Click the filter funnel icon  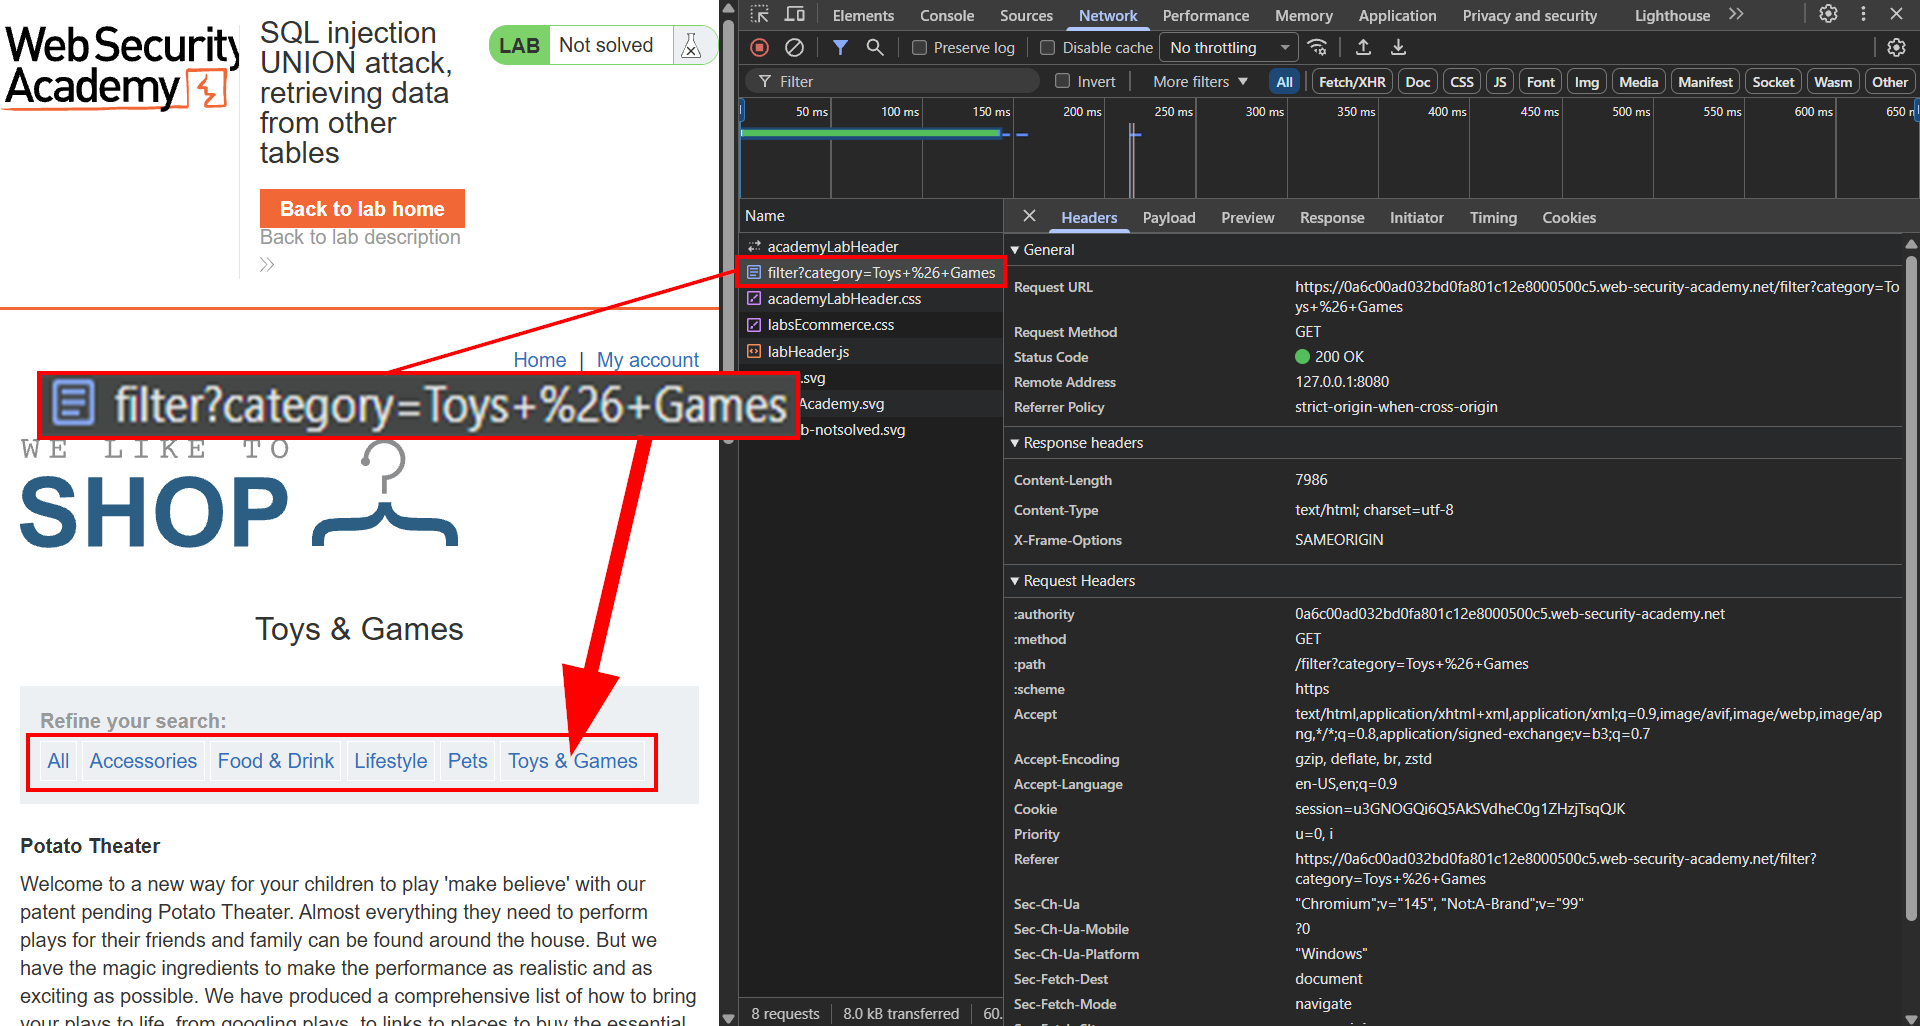tap(840, 47)
